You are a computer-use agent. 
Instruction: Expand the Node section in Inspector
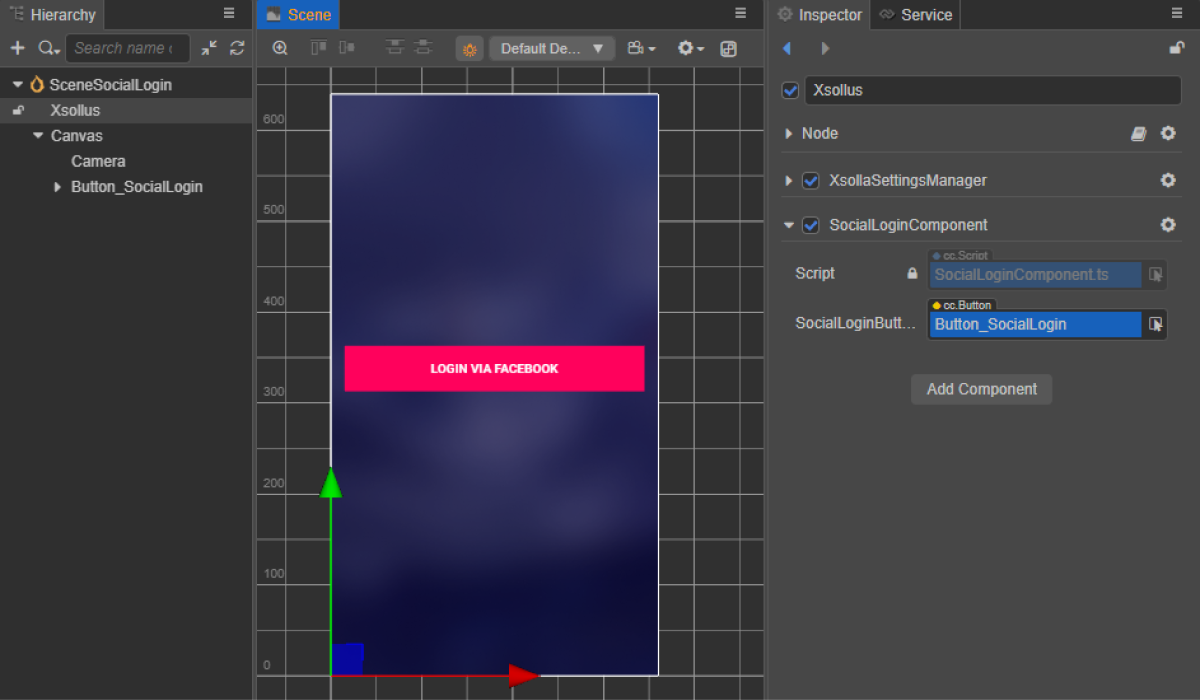pyautogui.click(x=789, y=134)
